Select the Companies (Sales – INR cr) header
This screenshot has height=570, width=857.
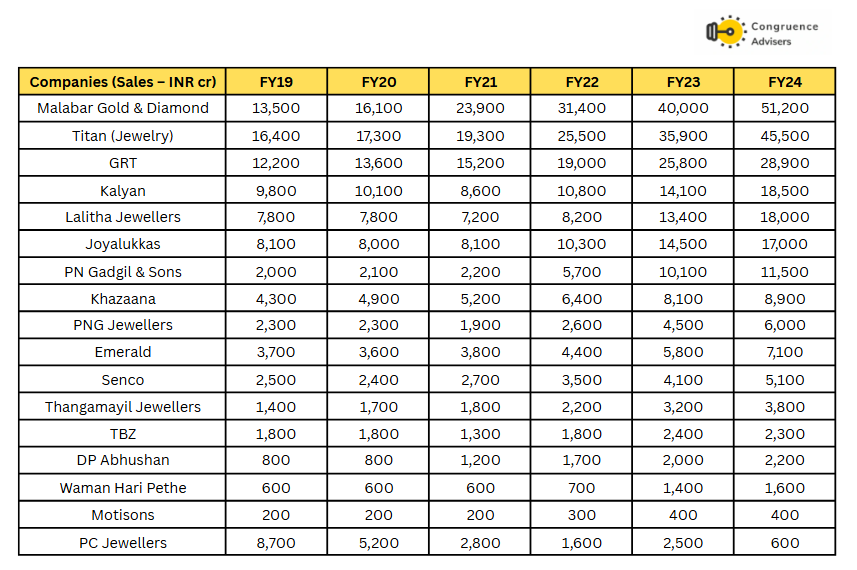(x=122, y=82)
